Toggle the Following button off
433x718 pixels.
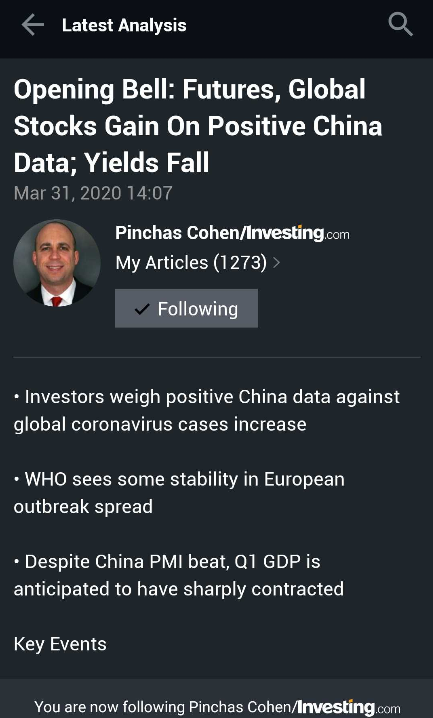pos(186,308)
